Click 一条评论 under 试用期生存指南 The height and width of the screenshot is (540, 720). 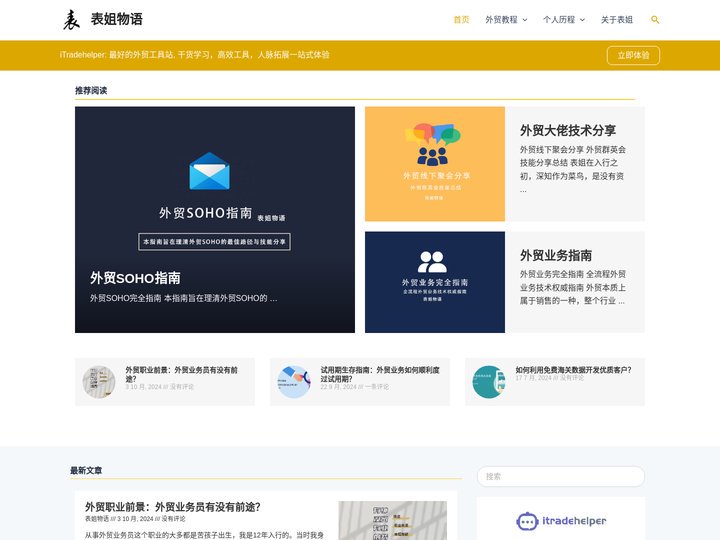[377, 387]
